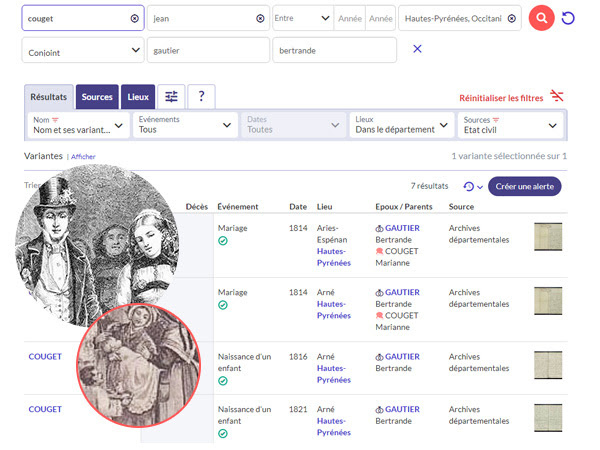The image size is (600, 450).
Task: Open the Sources Etat civil filter dropdown
Action: (511, 125)
